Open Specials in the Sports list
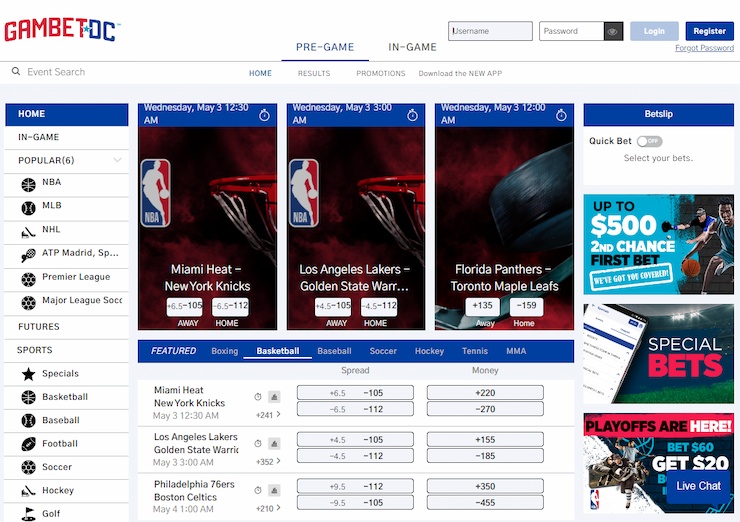Viewport: 740px width, 522px height. pyautogui.click(x=67, y=374)
